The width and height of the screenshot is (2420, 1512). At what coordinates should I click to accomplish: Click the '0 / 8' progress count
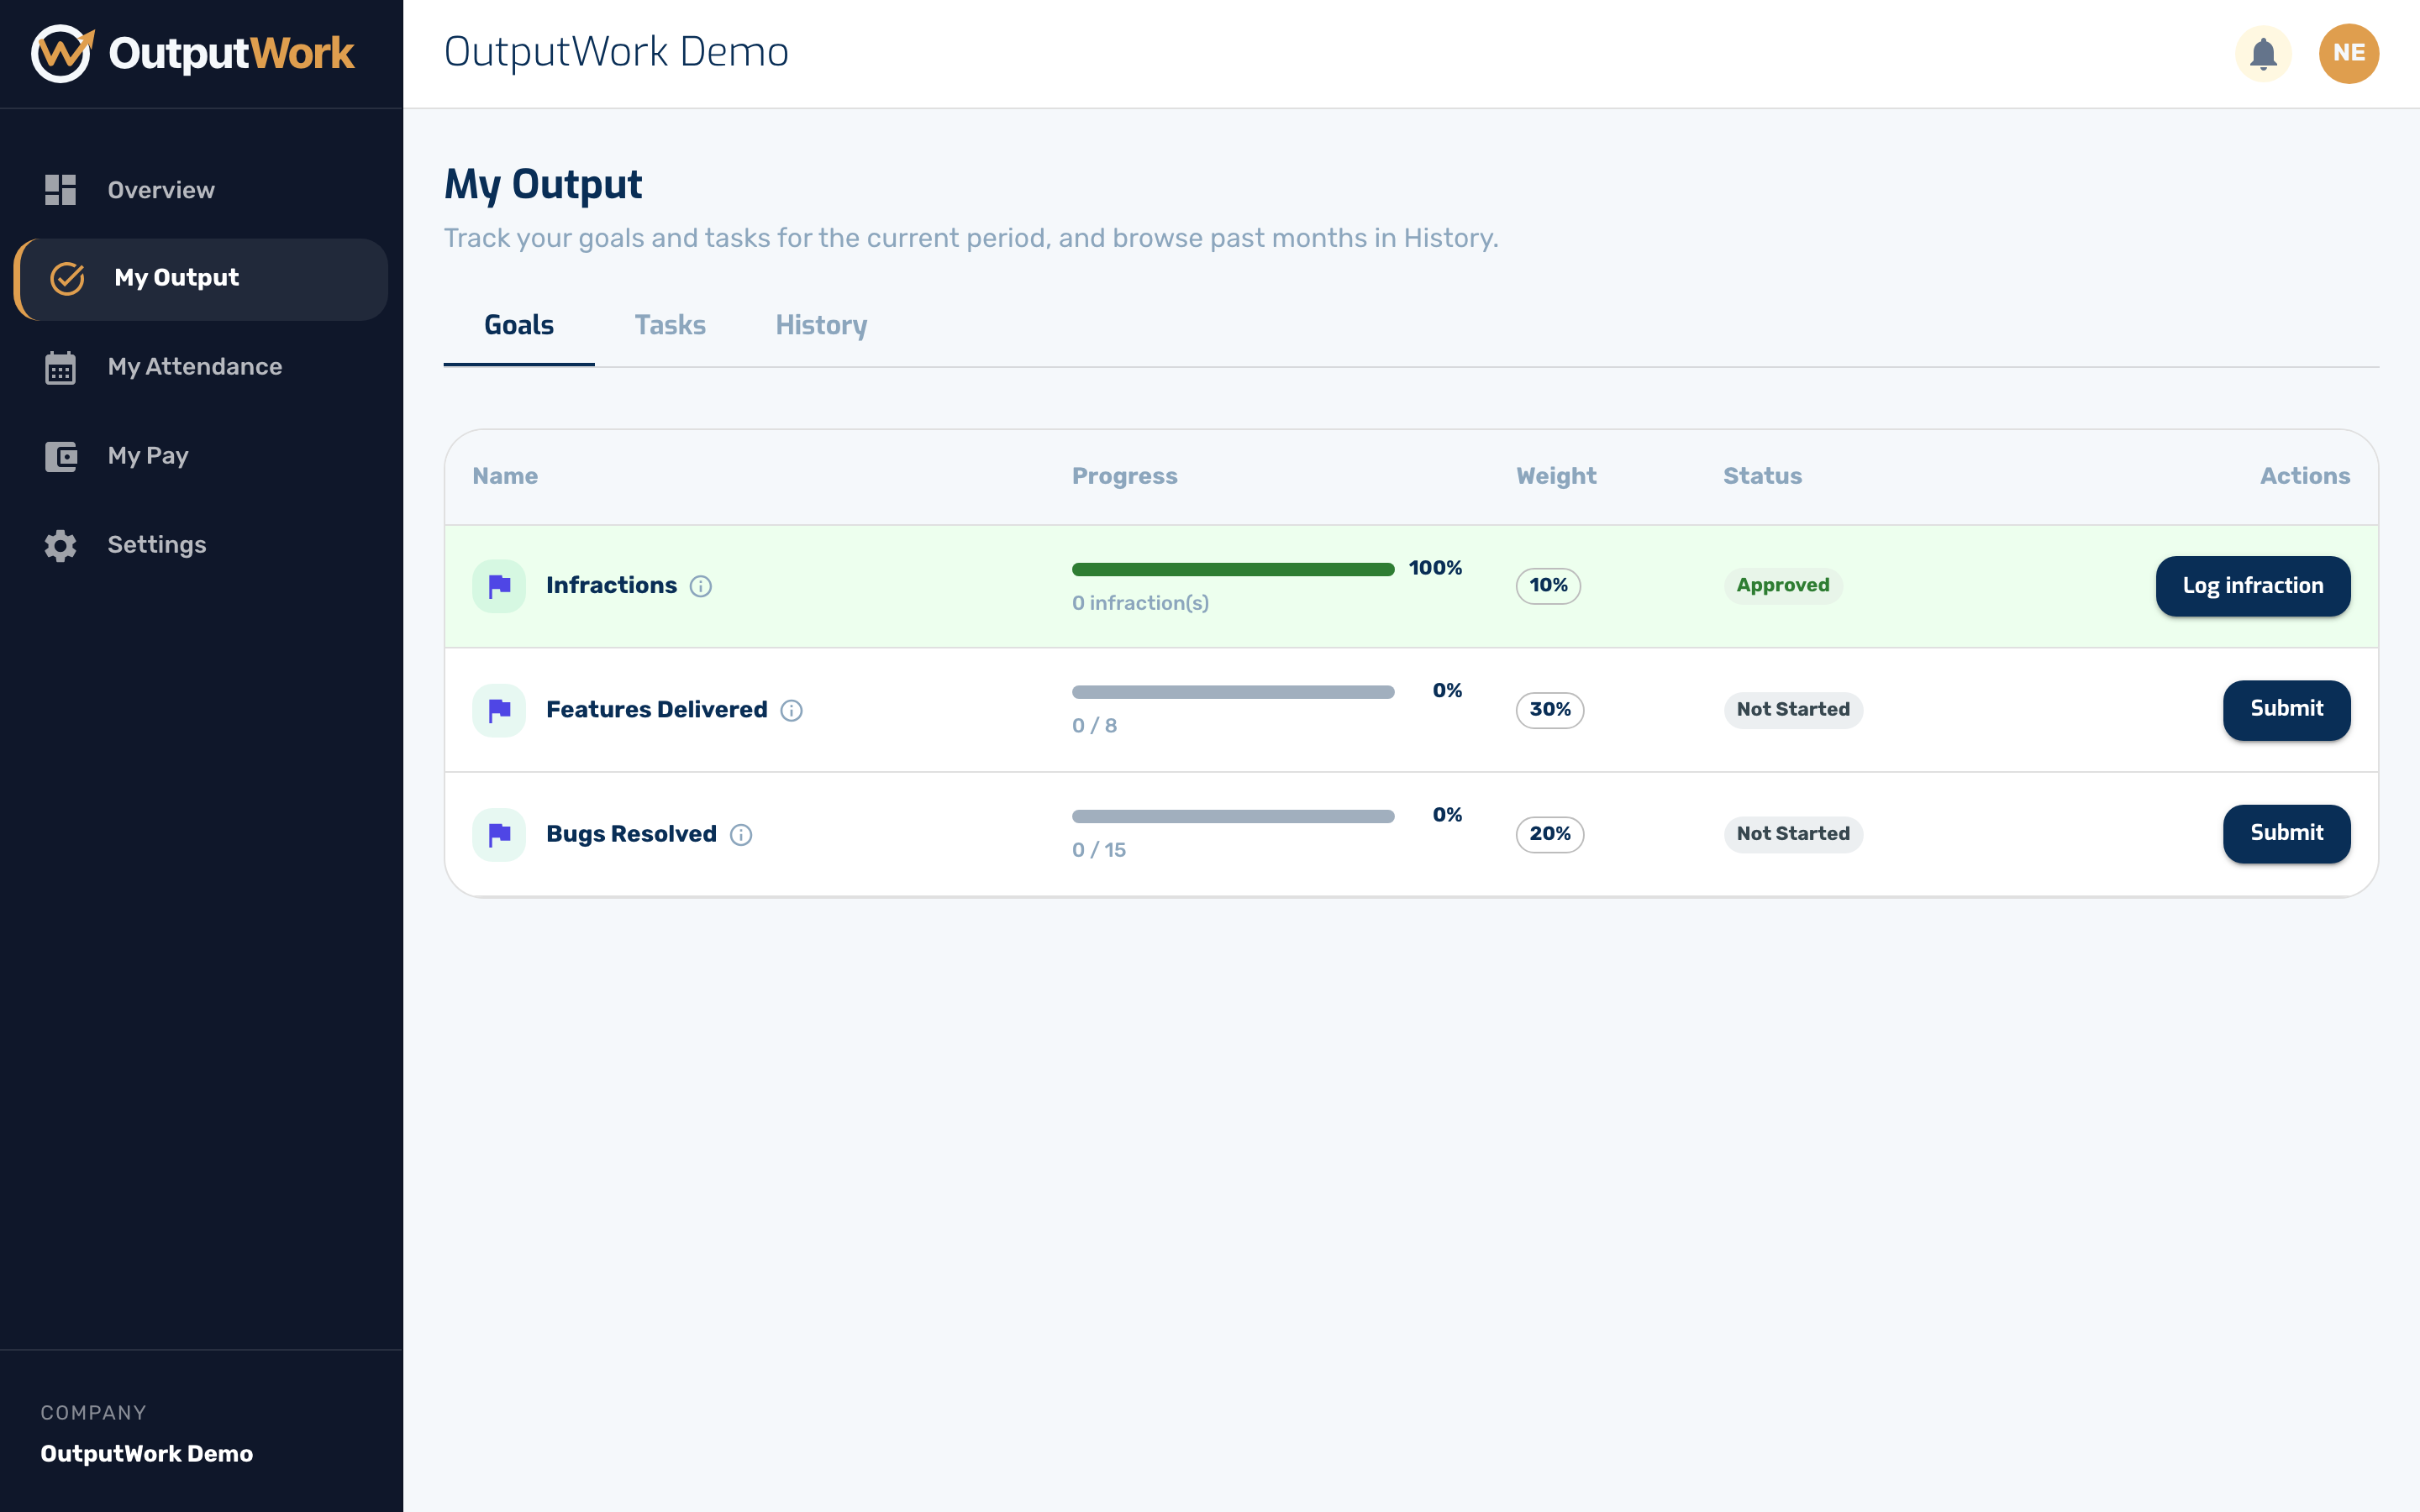(x=1094, y=726)
